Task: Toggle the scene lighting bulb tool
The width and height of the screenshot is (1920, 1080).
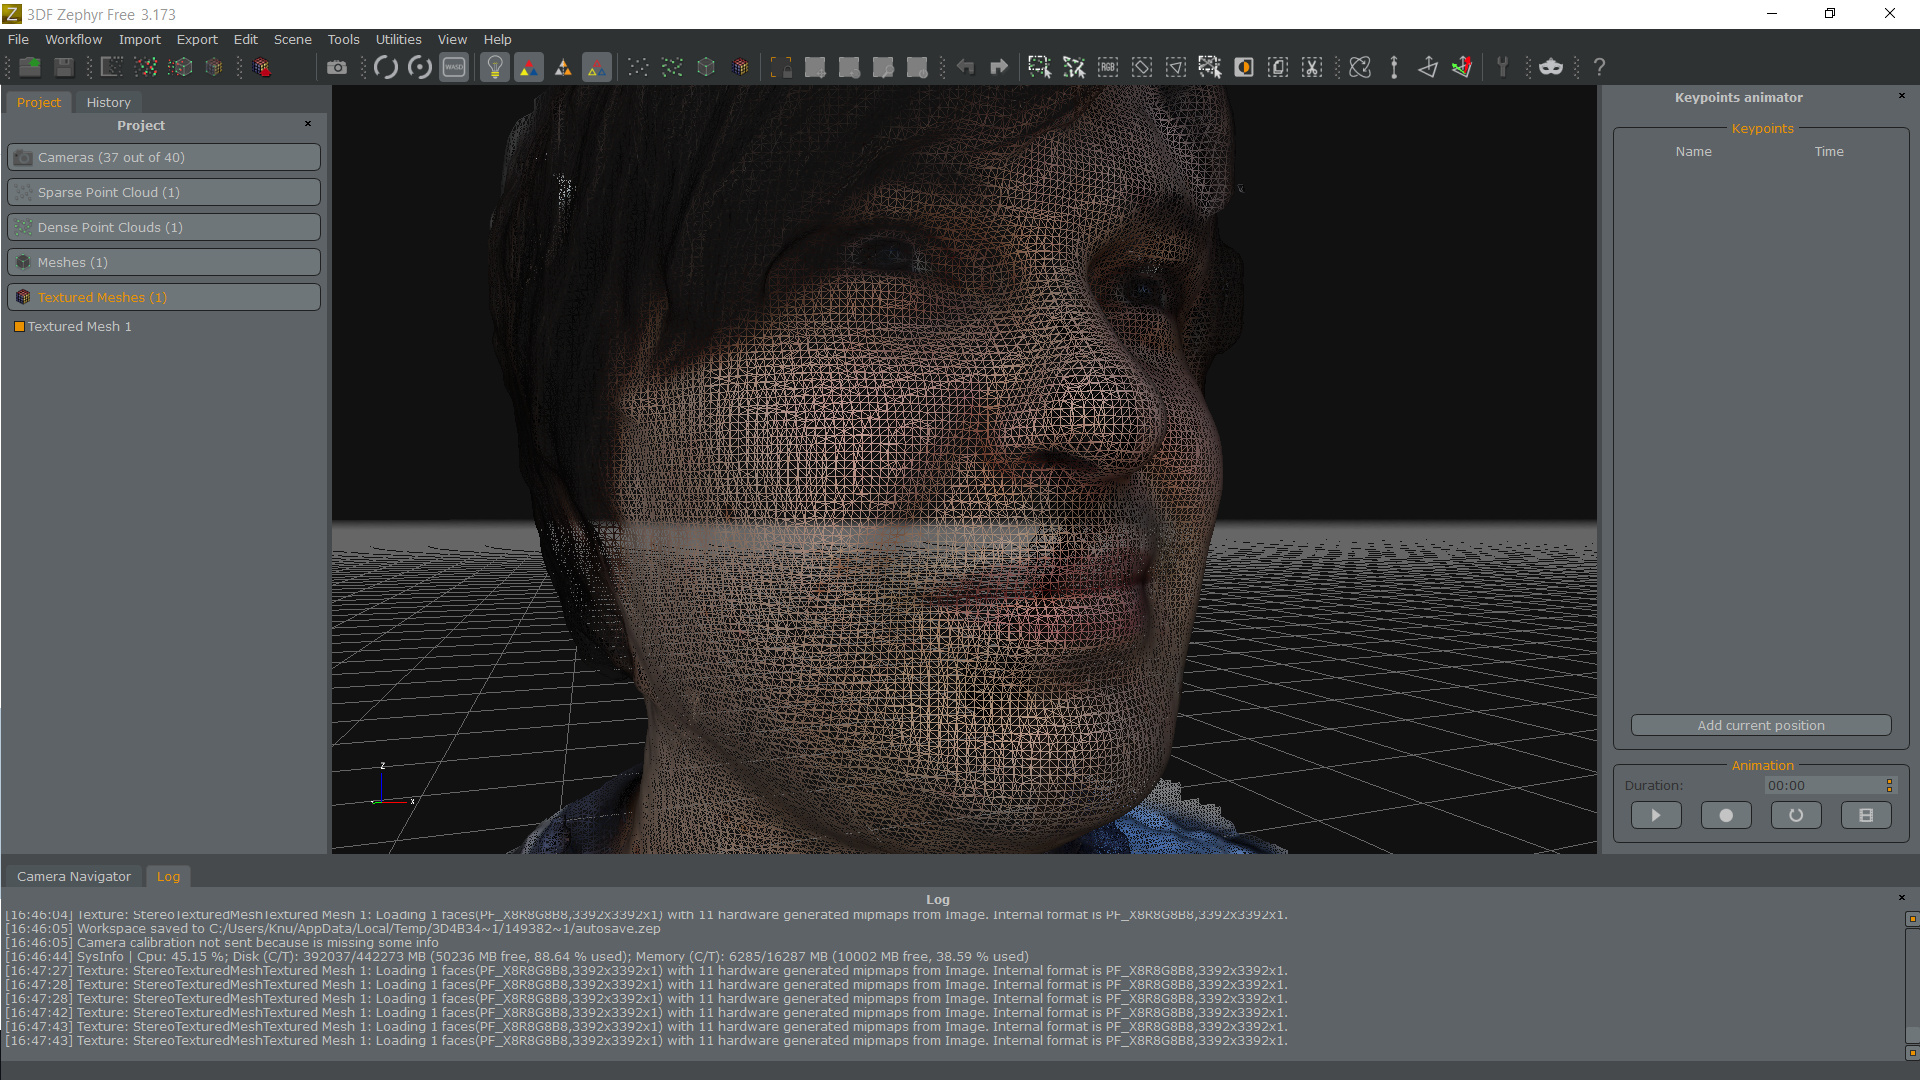Action: pos(494,67)
